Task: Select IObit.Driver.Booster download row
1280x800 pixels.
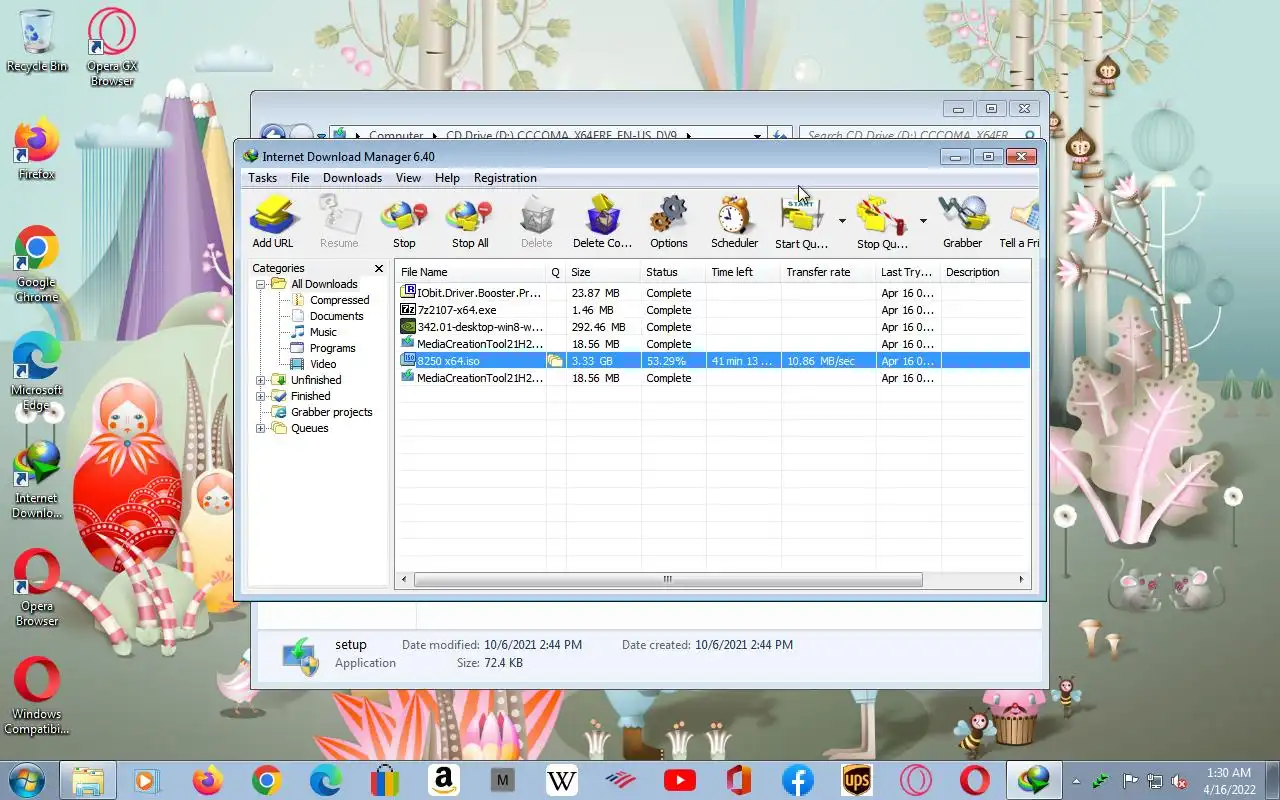Action: pos(713,293)
